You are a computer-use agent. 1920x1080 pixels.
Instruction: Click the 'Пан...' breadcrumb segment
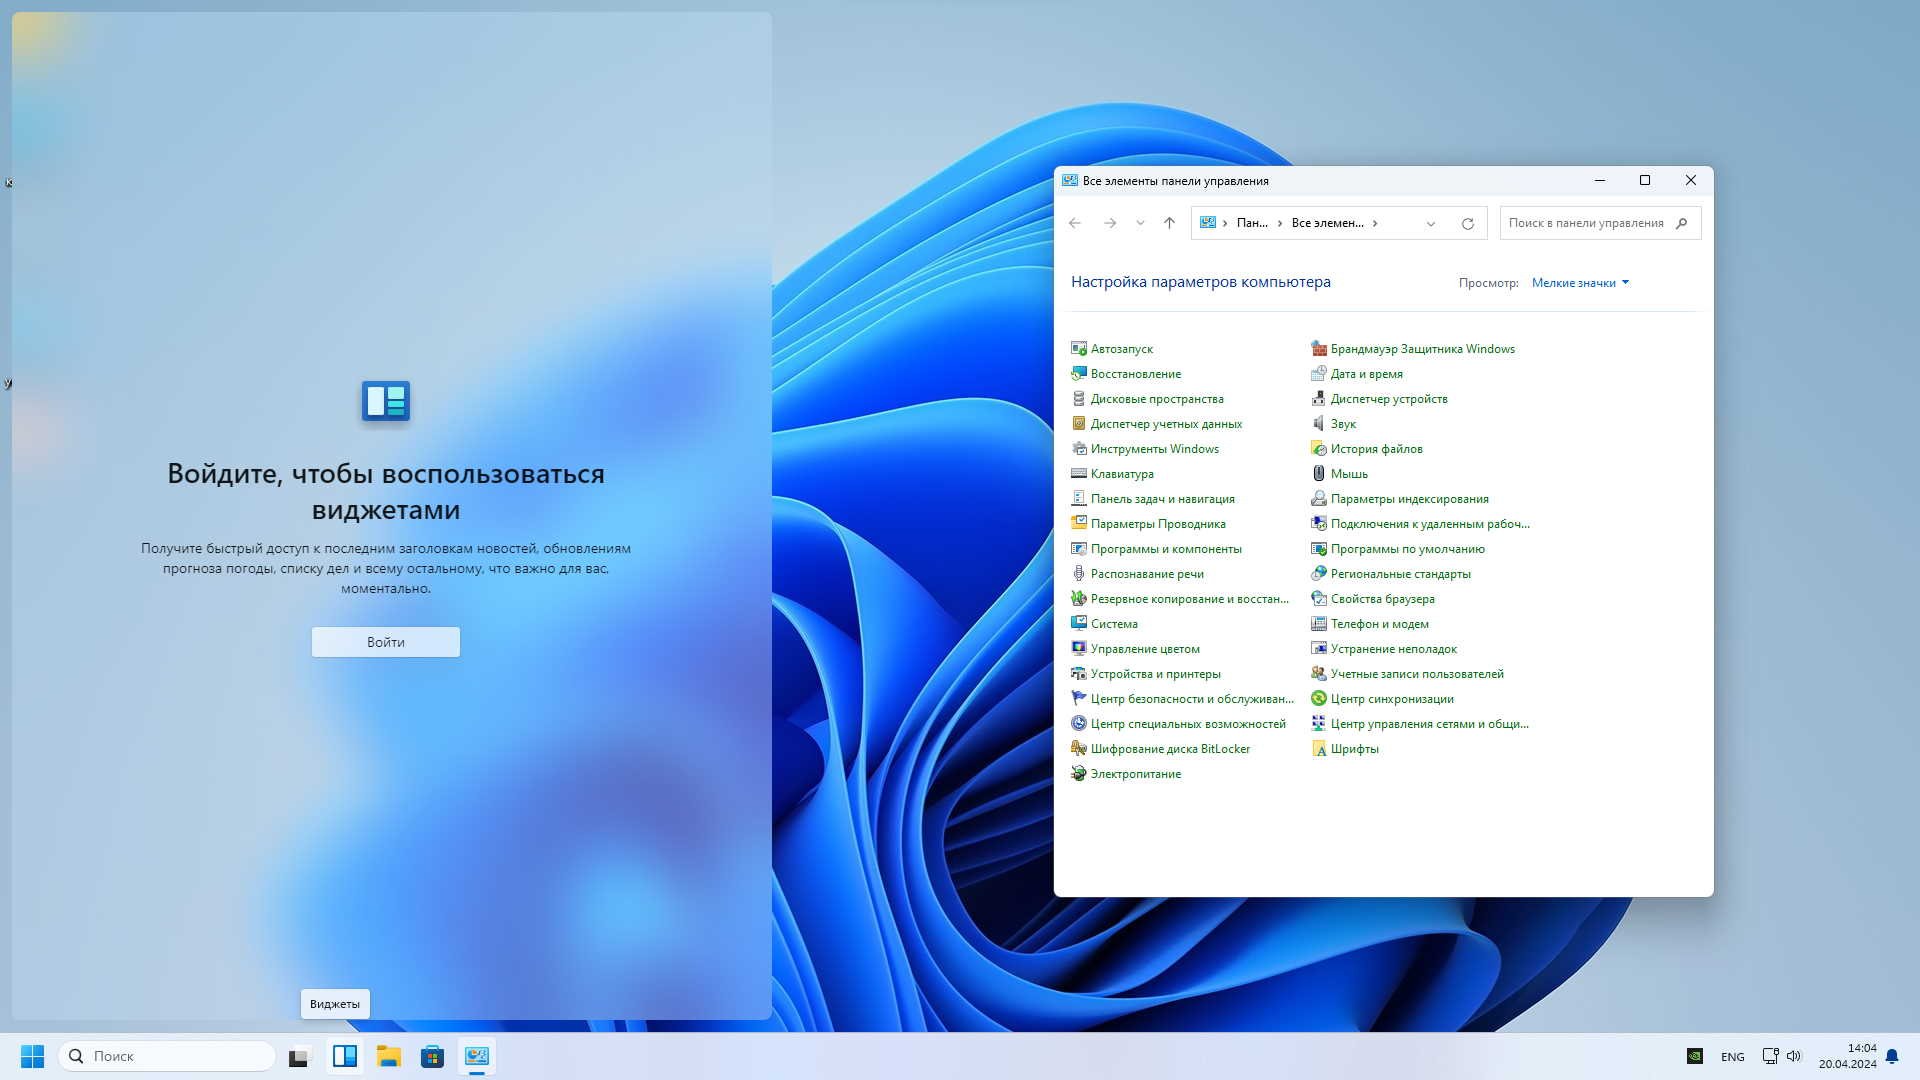(1252, 223)
